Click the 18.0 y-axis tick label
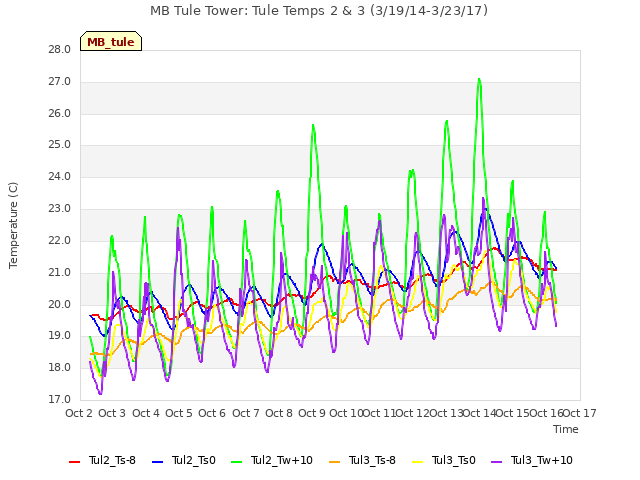The height and width of the screenshot is (480, 640). pos(60,368)
